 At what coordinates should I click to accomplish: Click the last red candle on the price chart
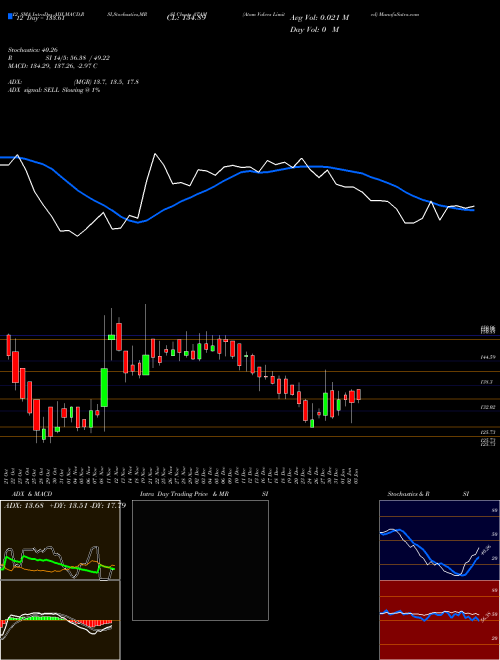pyautogui.click(x=359, y=394)
